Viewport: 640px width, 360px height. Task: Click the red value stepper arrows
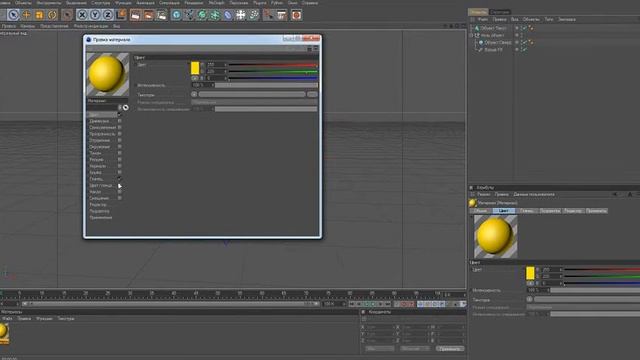226,65
